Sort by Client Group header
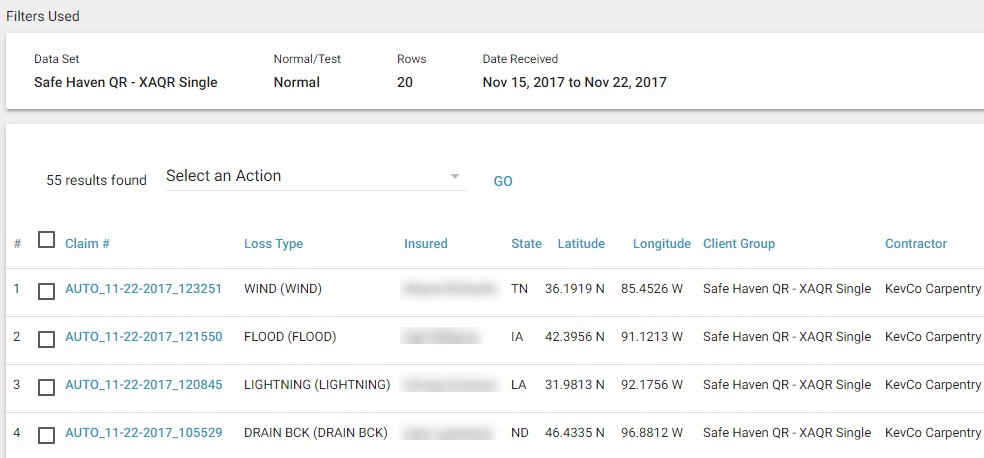 point(739,244)
